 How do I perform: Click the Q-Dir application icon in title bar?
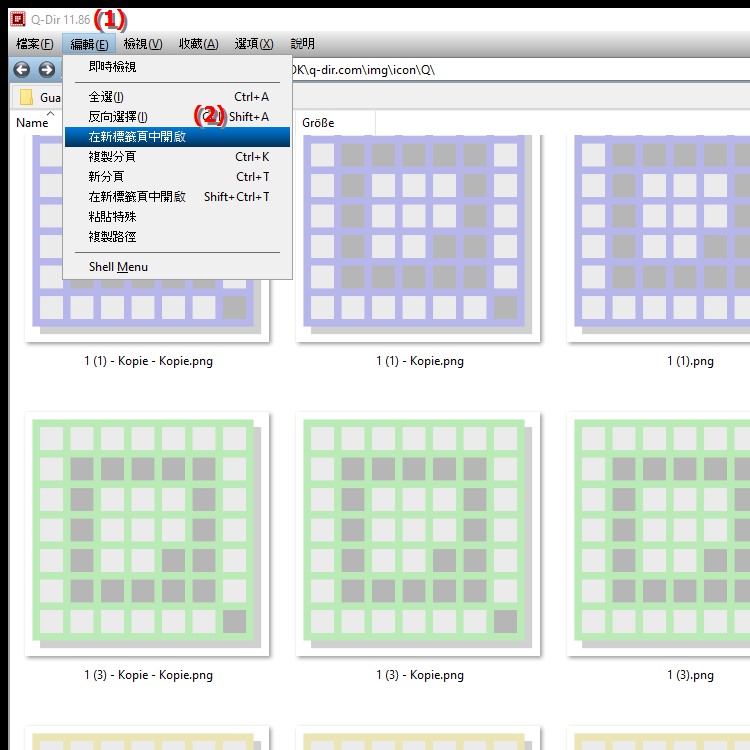point(18,19)
